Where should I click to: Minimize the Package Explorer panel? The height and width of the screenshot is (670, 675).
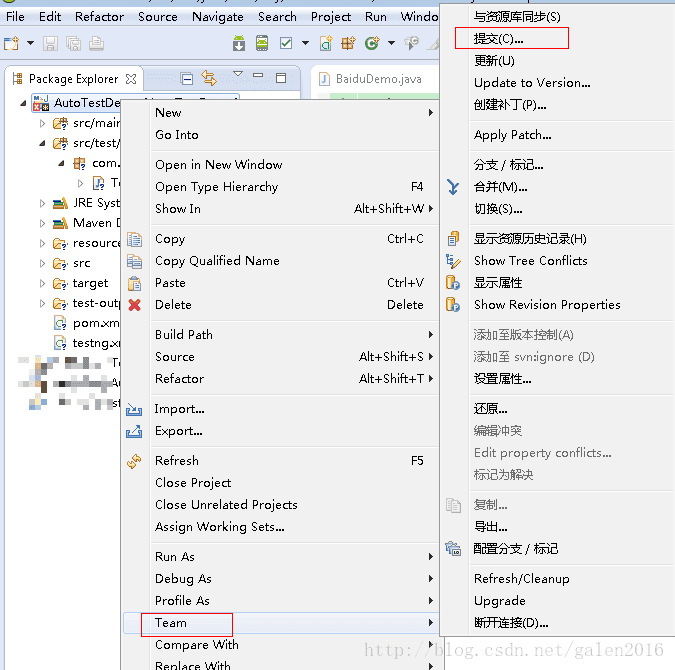(258, 75)
